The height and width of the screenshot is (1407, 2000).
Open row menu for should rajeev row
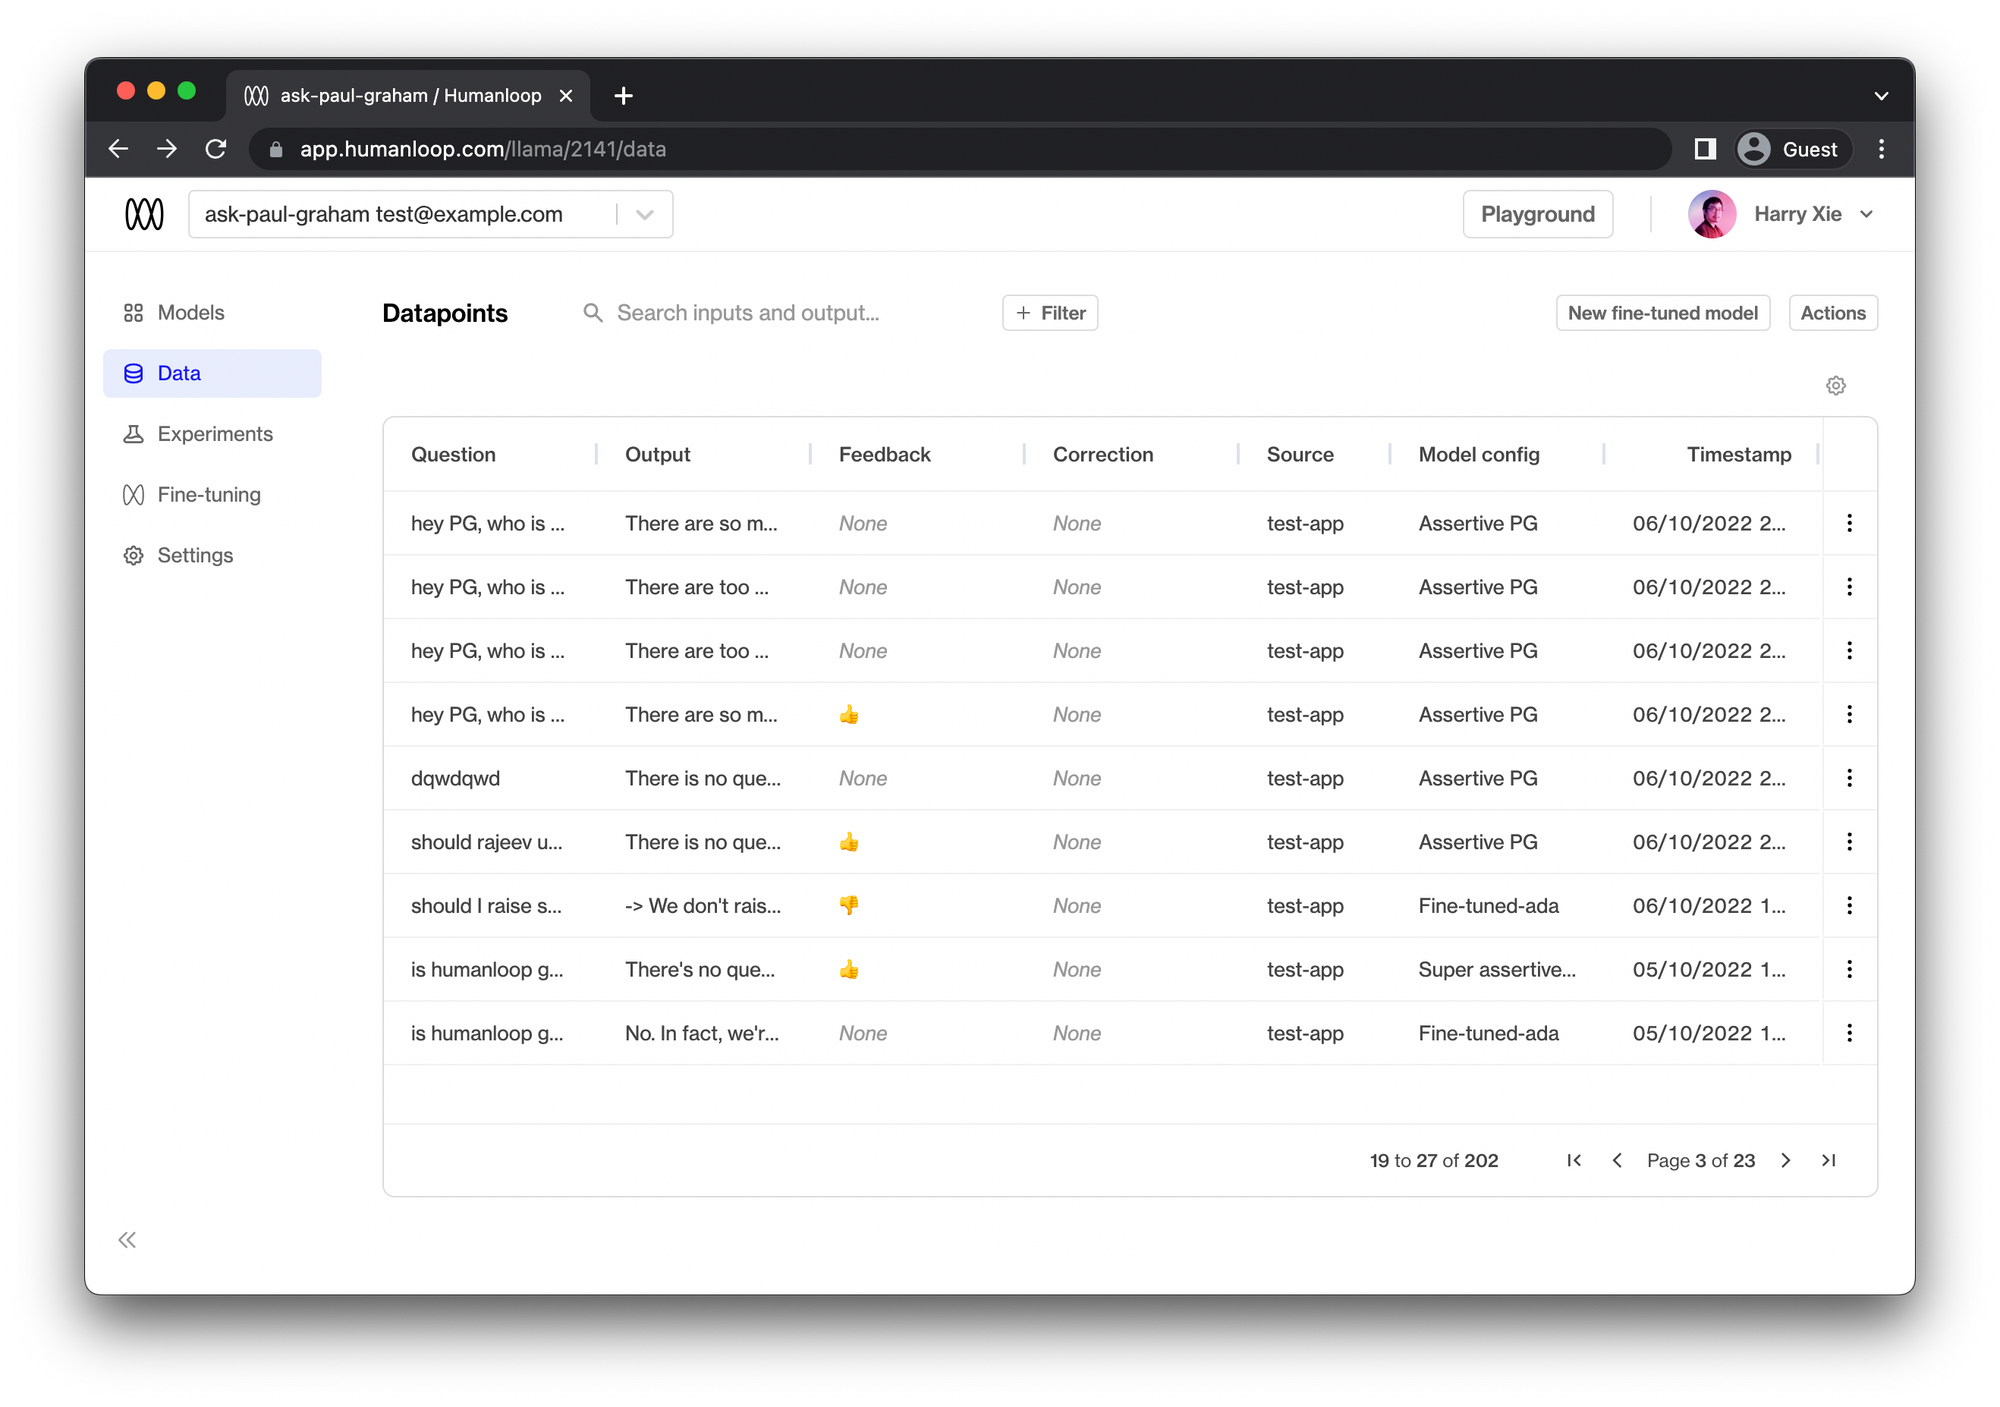pos(1850,842)
